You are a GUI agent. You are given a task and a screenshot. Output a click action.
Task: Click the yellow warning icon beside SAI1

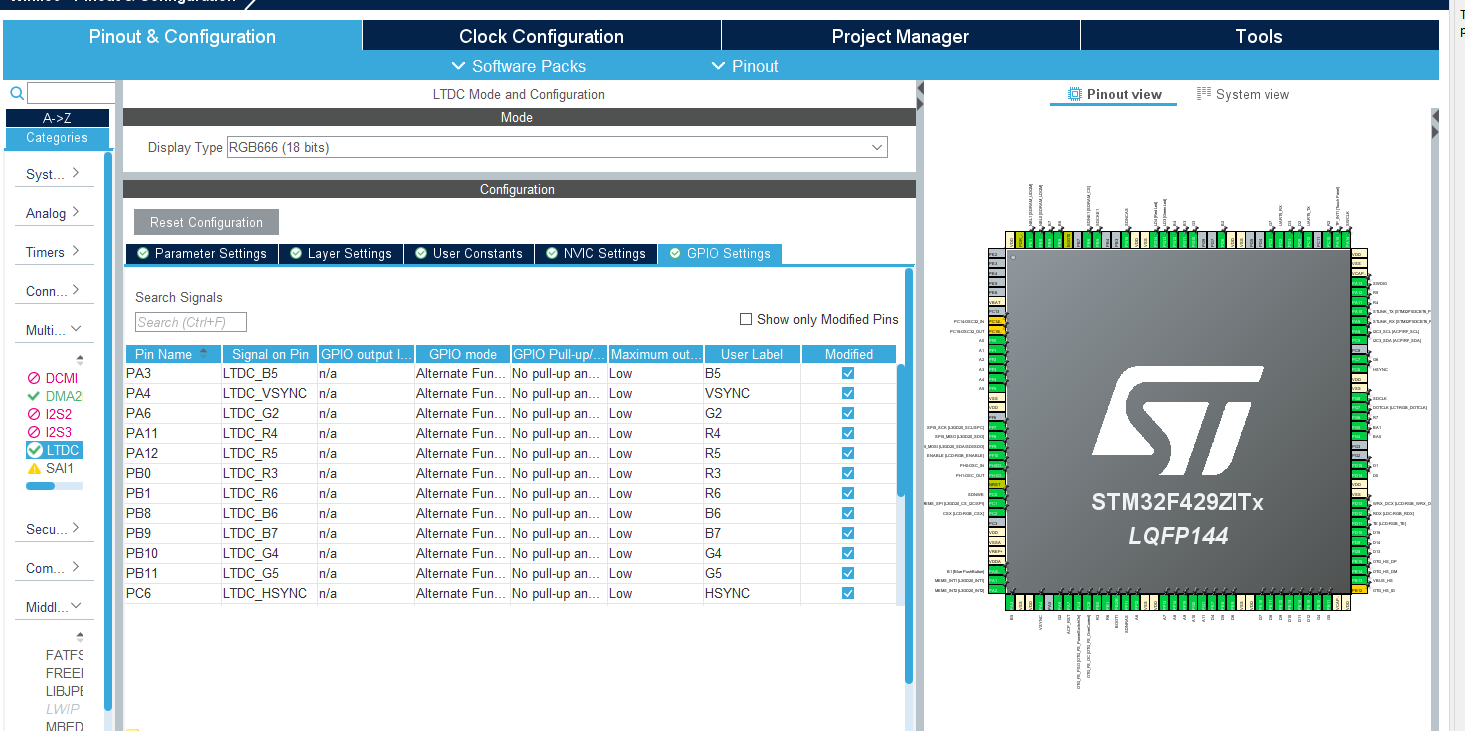(x=34, y=468)
